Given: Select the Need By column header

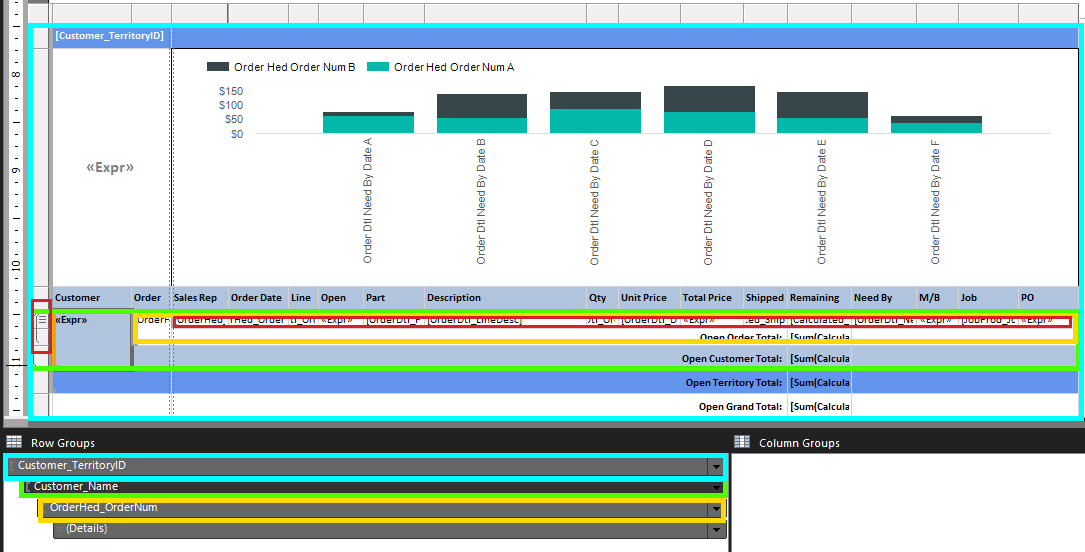Looking at the screenshot, I should 884,297.
